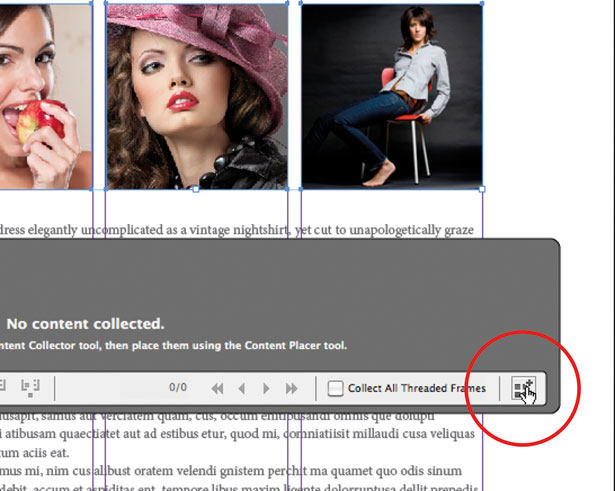This screenshot has height=491, width=615.
Task: Click the 0/0 item counter
Action: 178,387
